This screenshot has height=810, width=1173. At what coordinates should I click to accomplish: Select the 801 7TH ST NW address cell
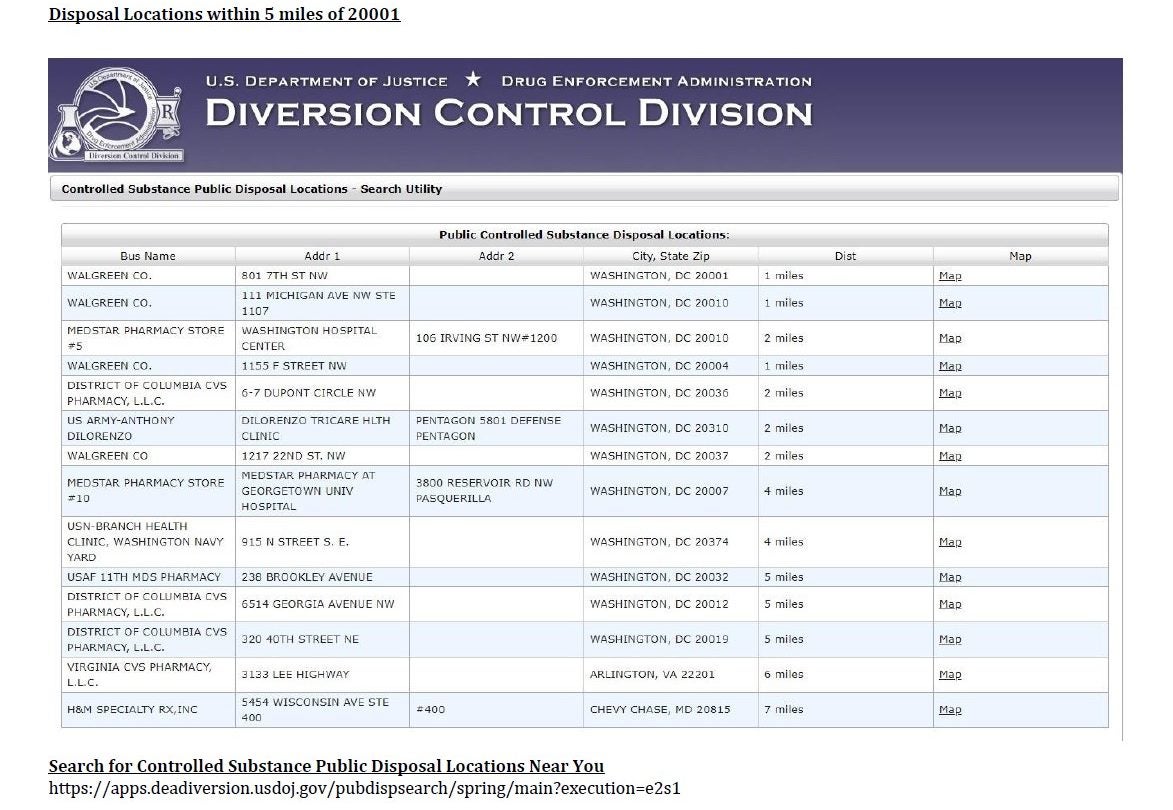point(322,276)
